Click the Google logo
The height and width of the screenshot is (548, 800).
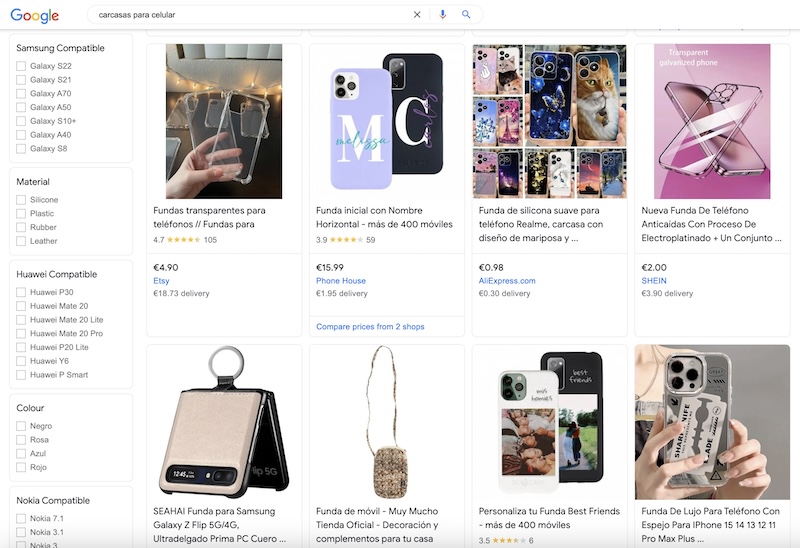(x=35, y=15)
